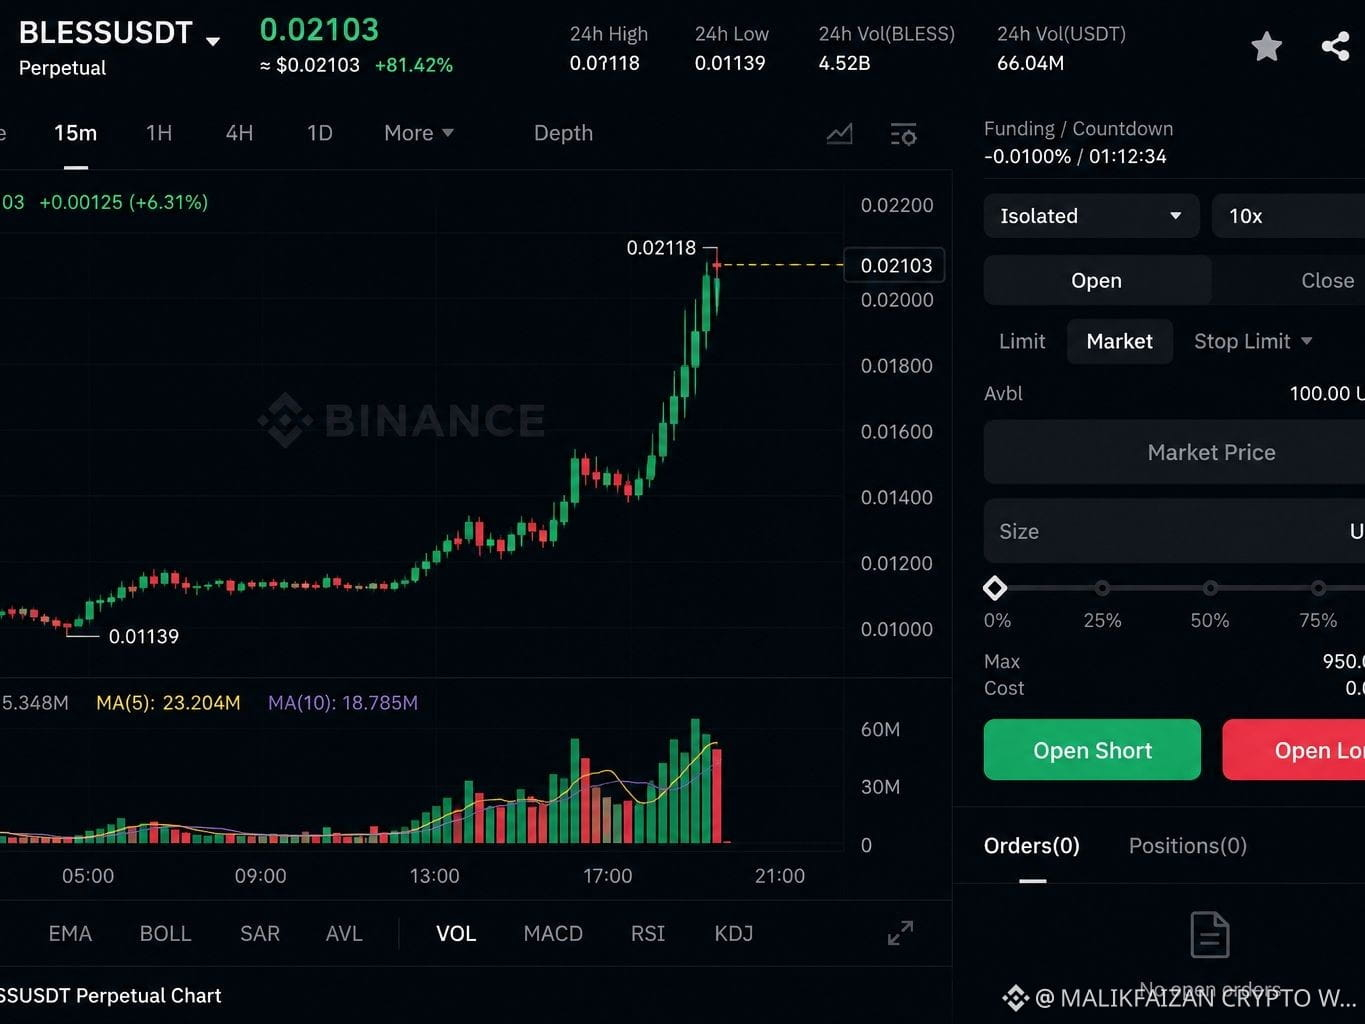Click the no open orders document icon

tap(1210, 934)
